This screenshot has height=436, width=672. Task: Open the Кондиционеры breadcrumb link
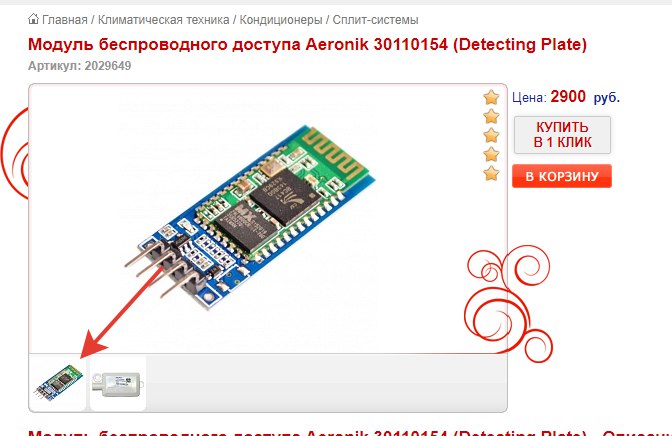click(281, 20)
